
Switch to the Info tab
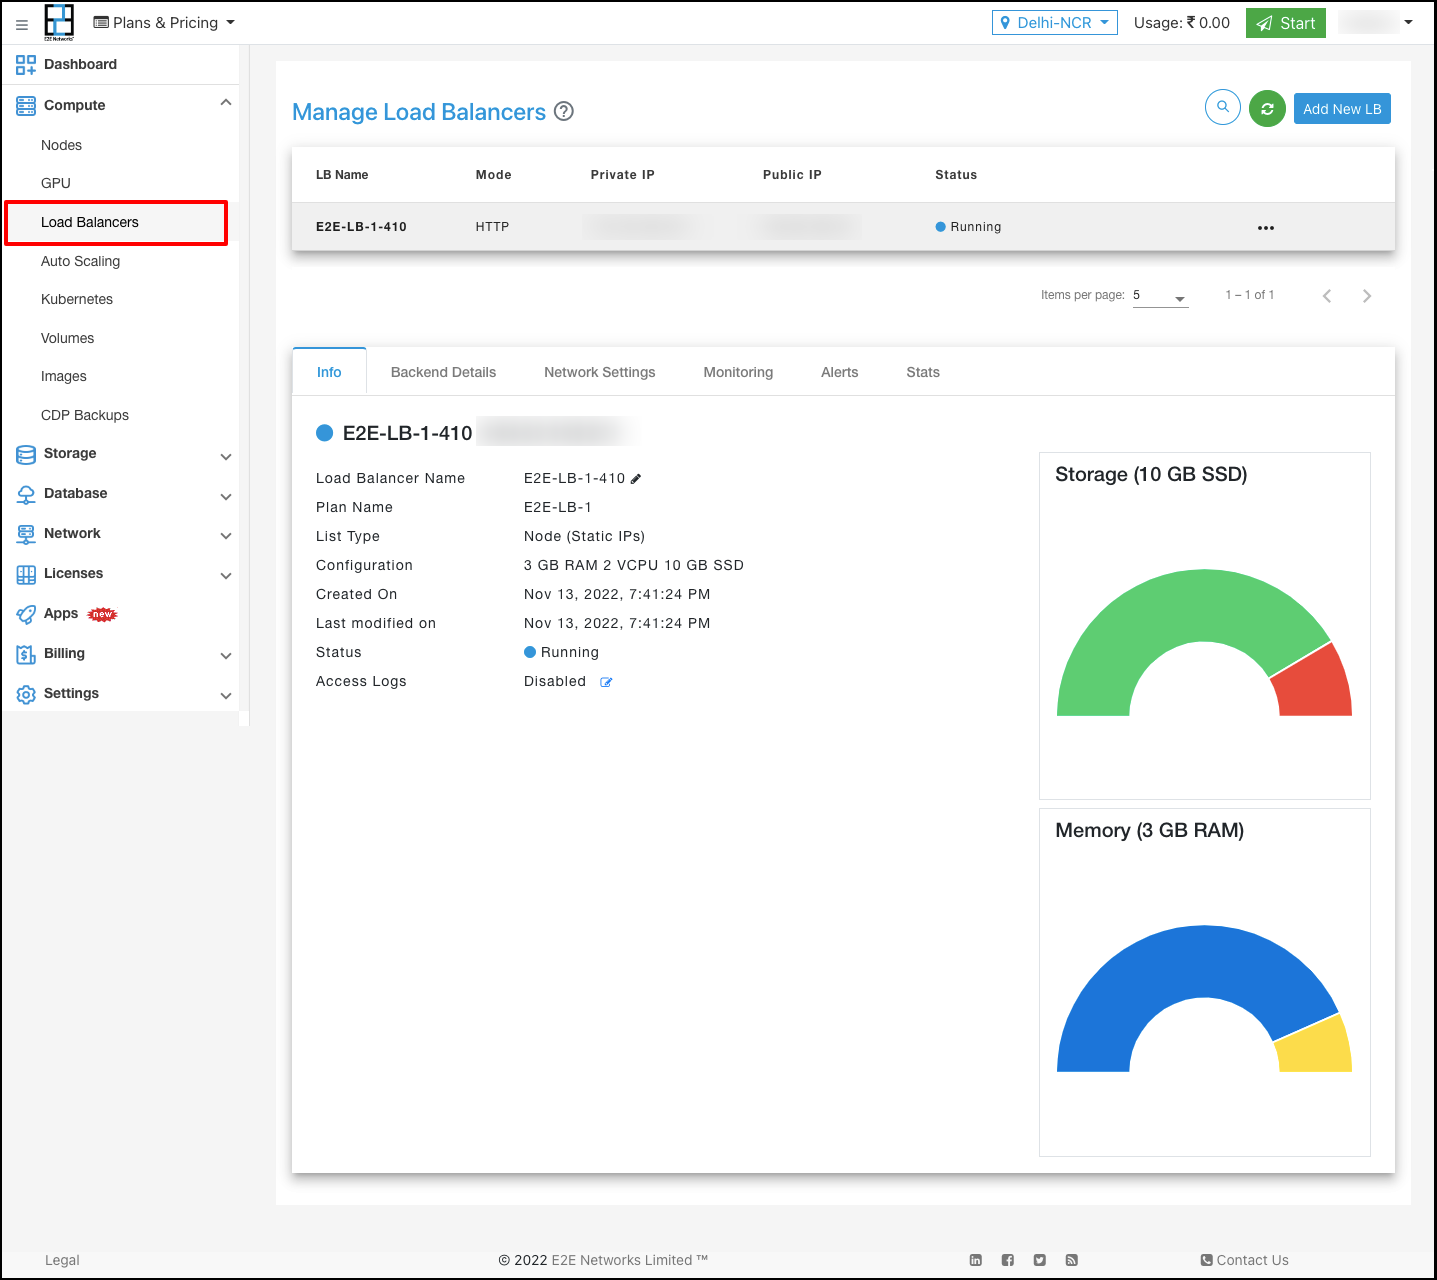point(329,372)
